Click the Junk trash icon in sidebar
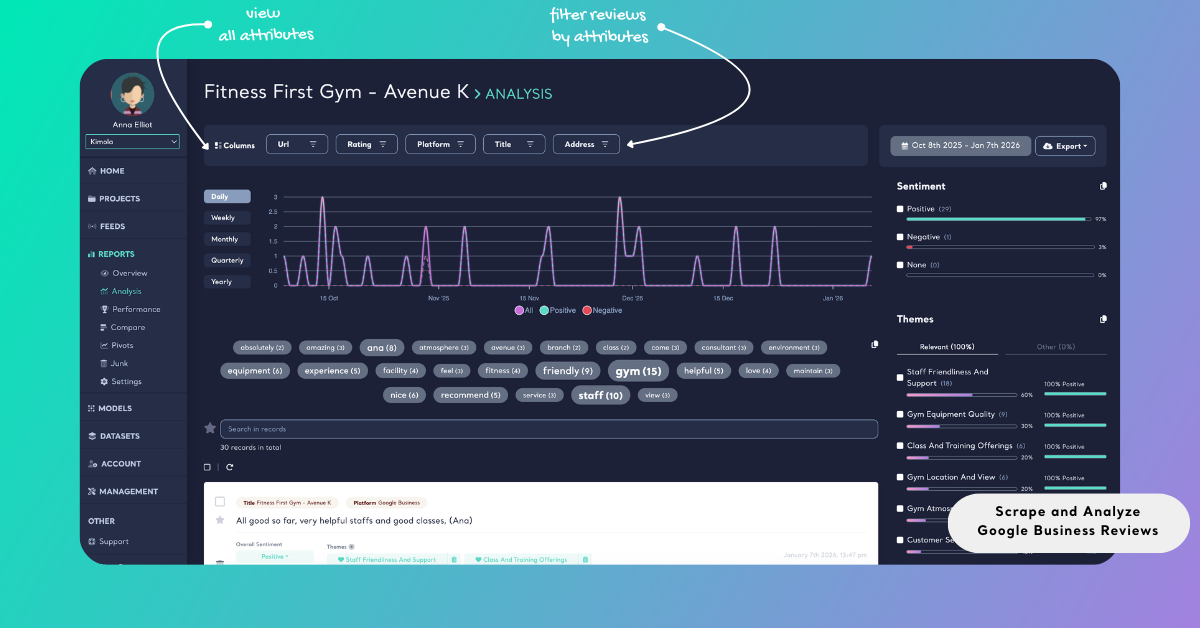Image resolution: width=1200 pixels, height=628 pixels. click(x=104, y=363)
